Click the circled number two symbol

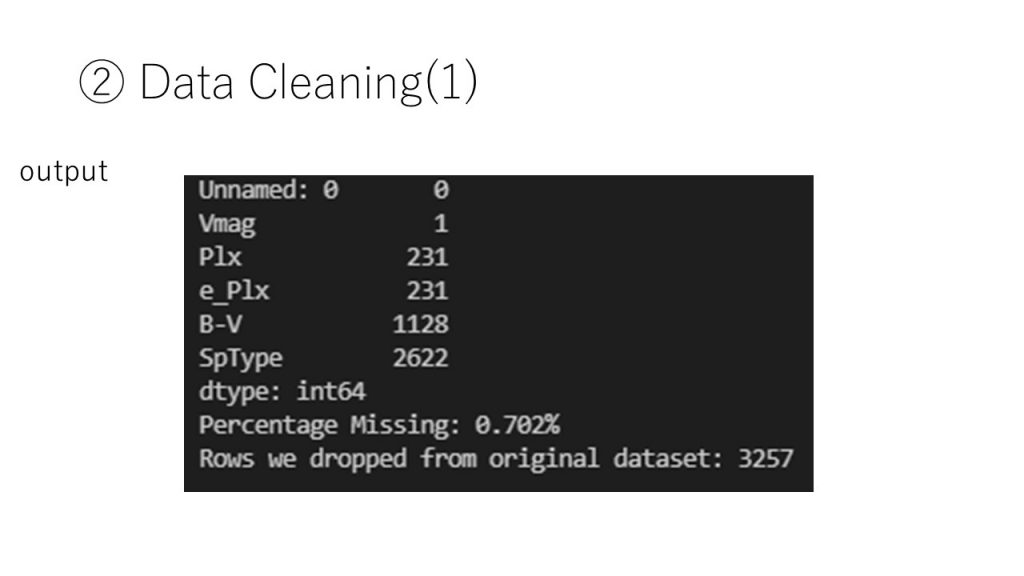101,82
